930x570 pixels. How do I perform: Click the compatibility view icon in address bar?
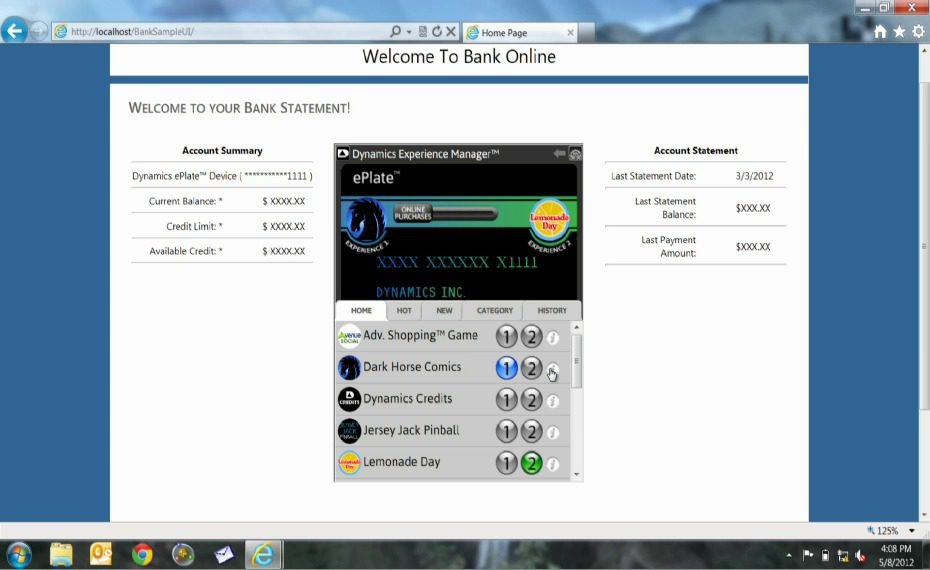423,31
